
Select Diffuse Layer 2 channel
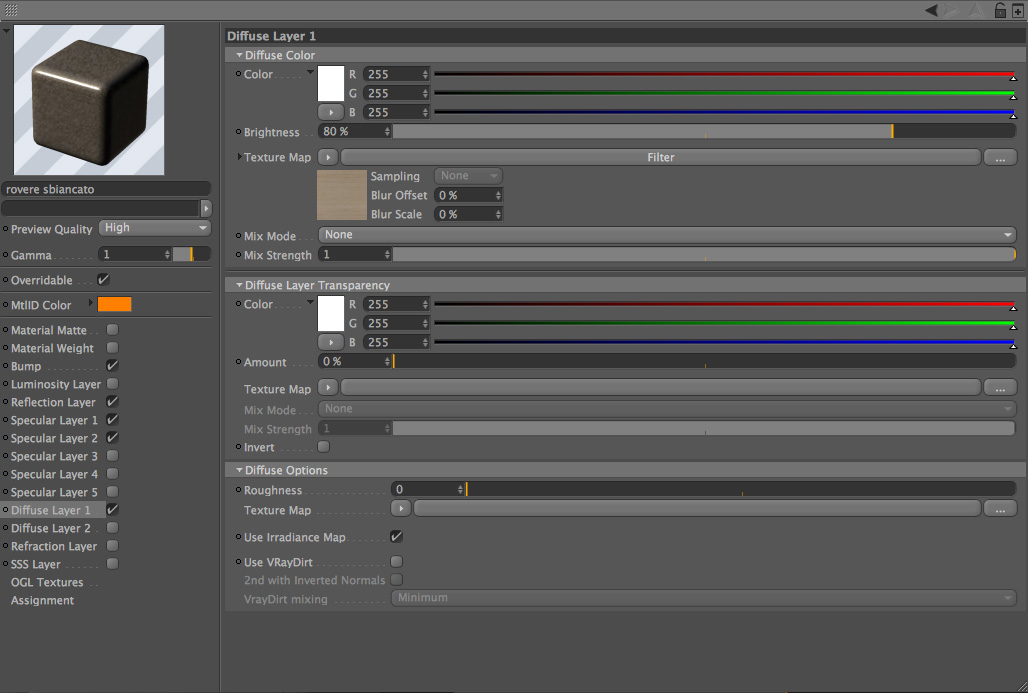(50, 528)
